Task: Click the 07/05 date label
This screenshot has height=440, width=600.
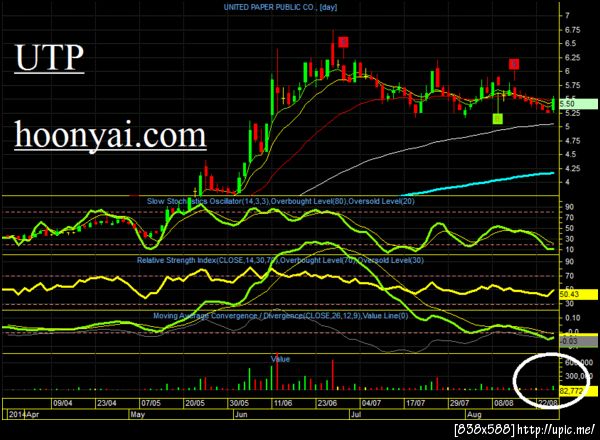Action: [x=151, y=403]
